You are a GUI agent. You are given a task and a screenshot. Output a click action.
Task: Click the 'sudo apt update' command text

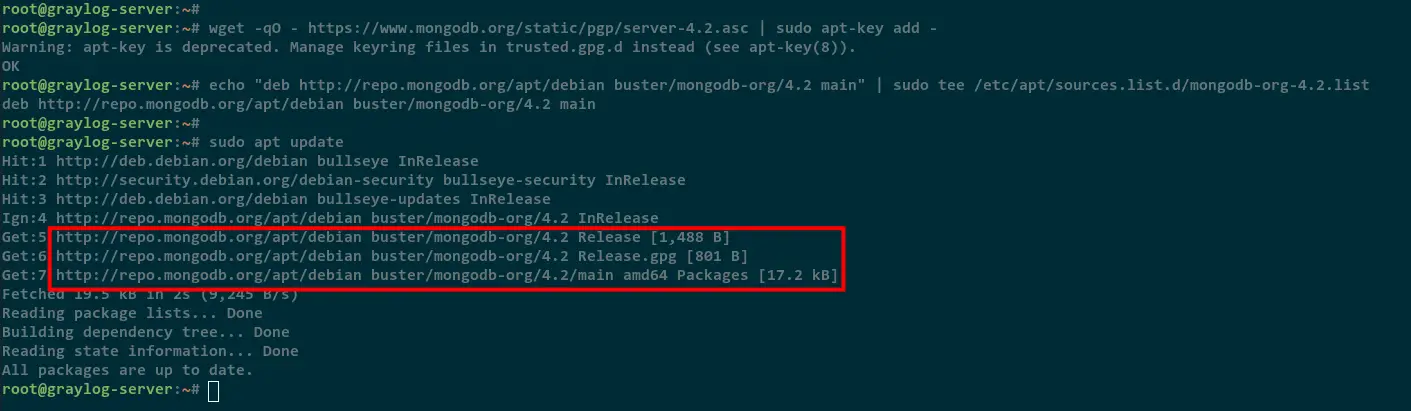[276, 142]
